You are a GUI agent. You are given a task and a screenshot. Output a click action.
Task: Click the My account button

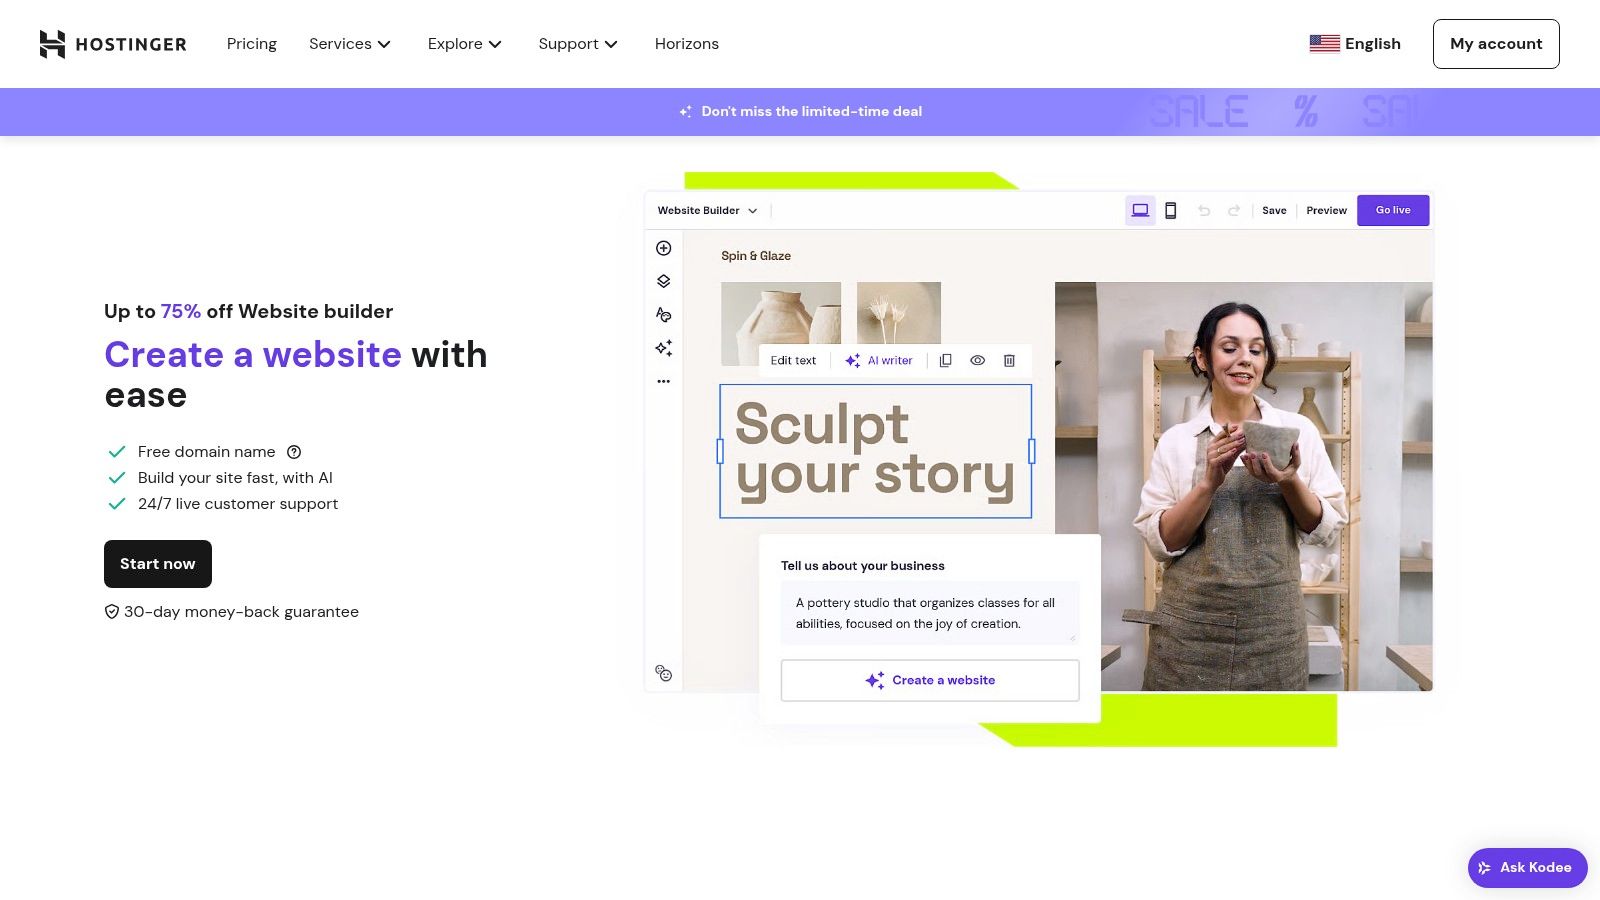(1496, 44)
